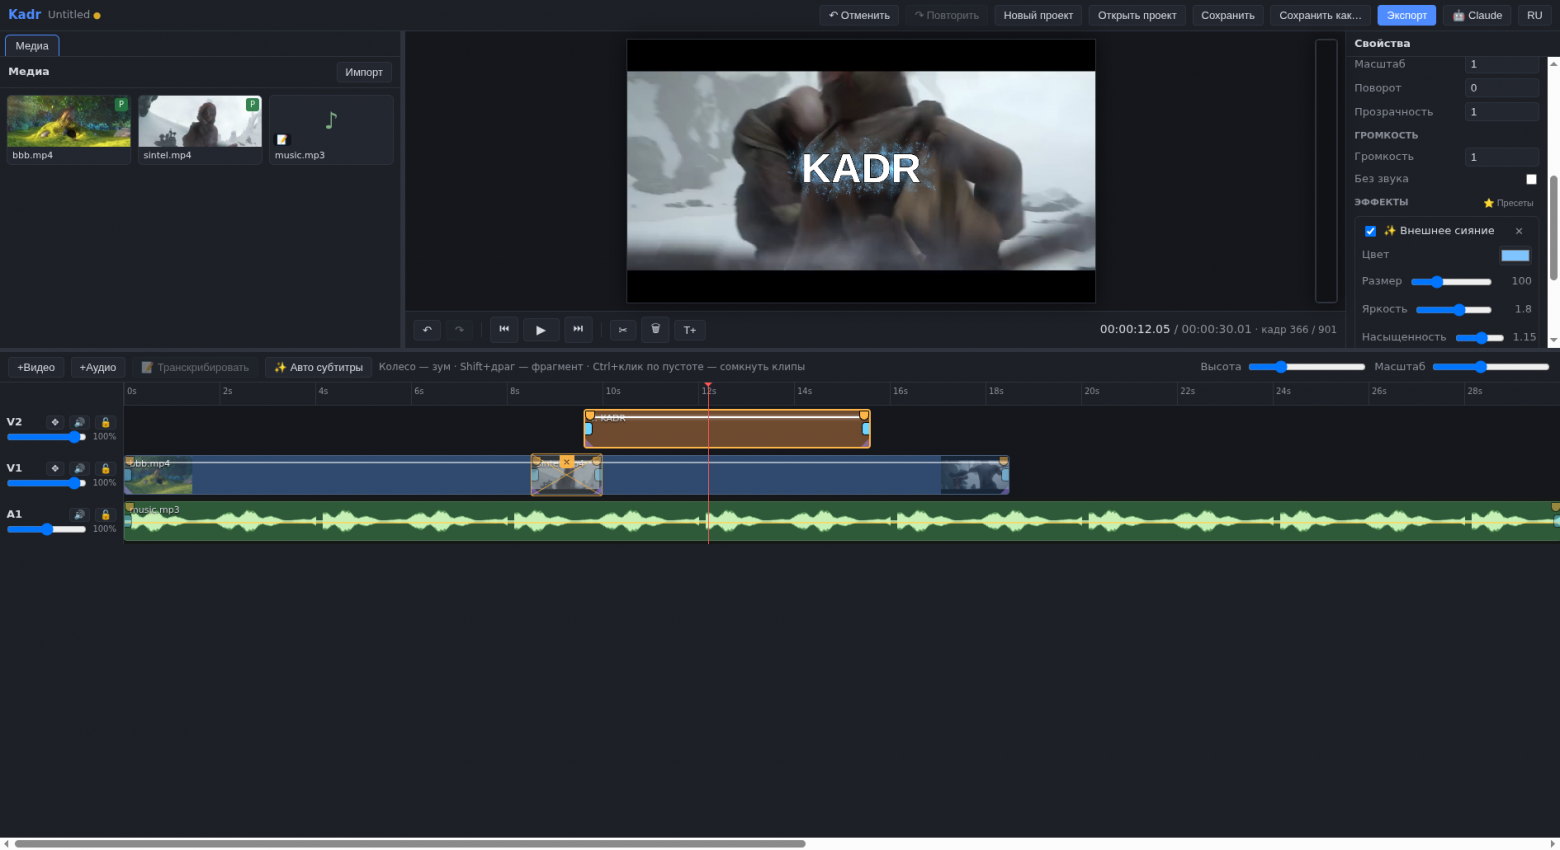Add a text title with the T+ button
Image resolution: width=1560 pixels, height=850 pixels.
[689, 329]
